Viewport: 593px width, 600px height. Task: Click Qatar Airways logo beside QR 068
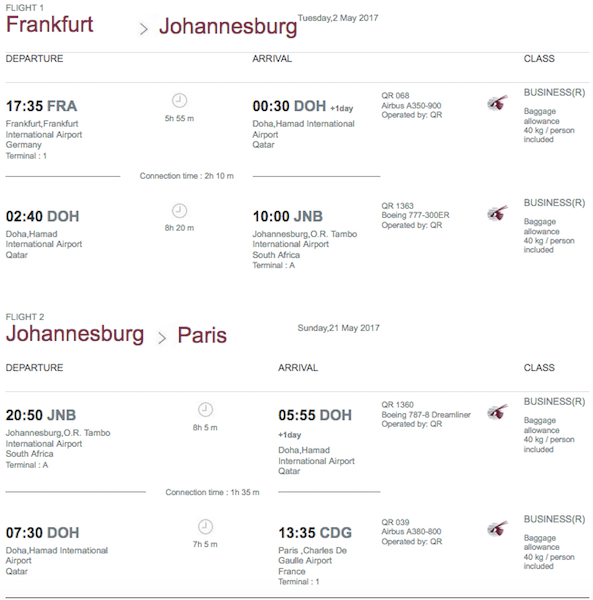coord(497,103)
